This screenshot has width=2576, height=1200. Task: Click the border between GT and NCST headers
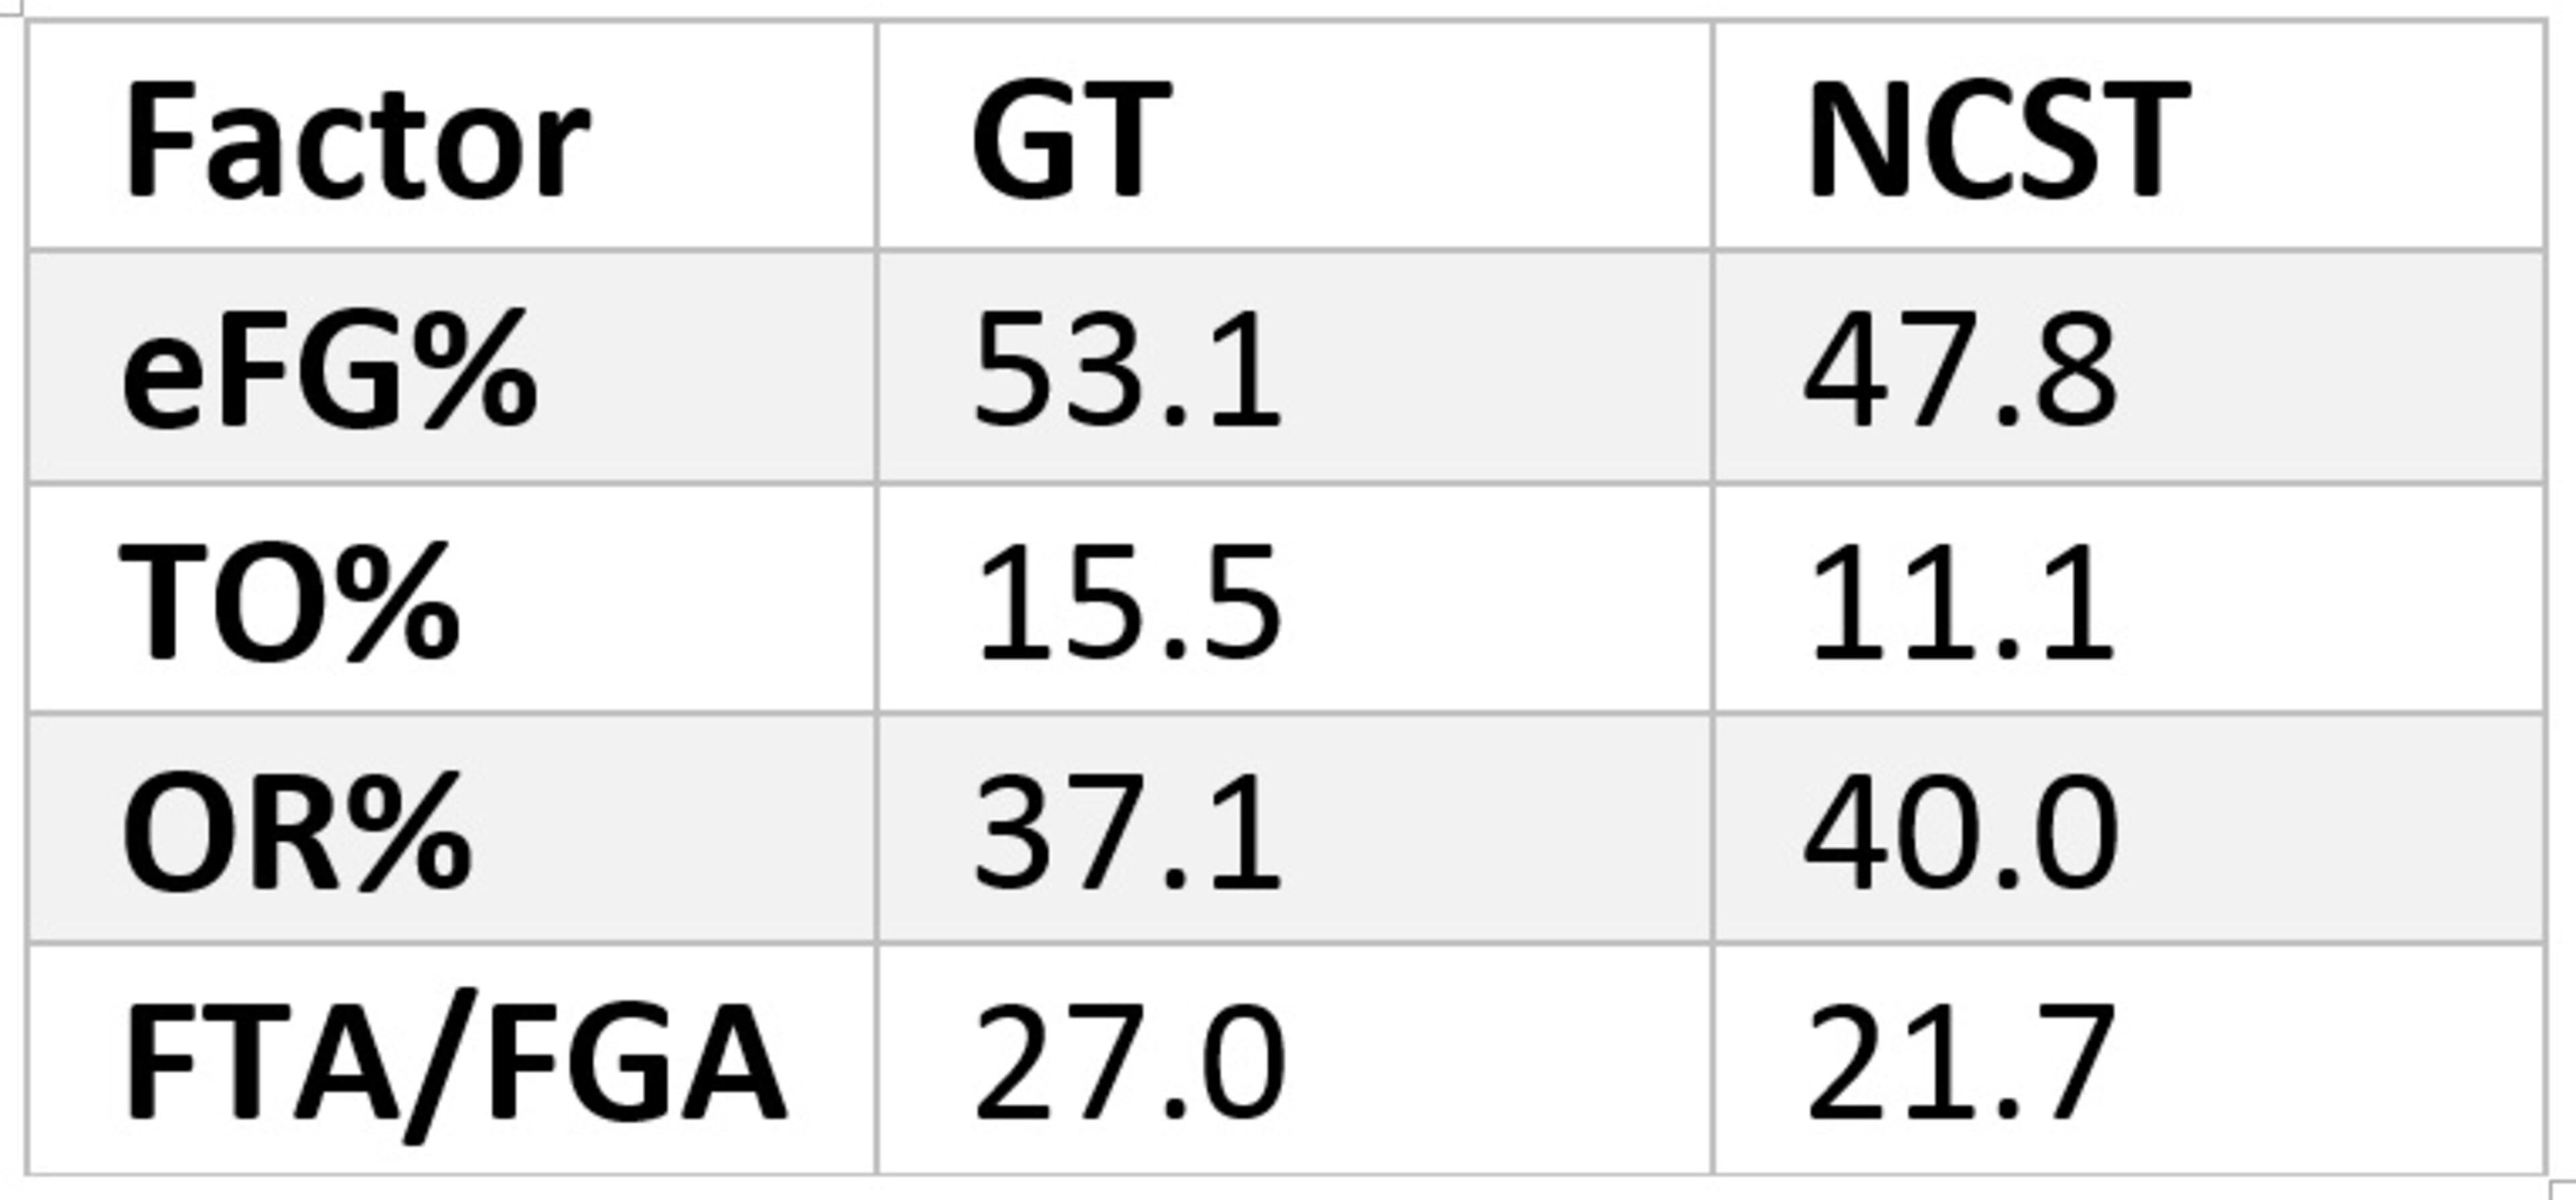point(1712,136)
